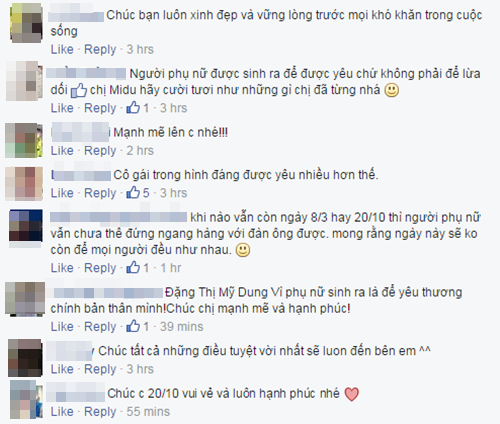Reply to the 'Chúc bạn luôn xinh đẹp' comment
This screenshot has width=500, height=424.
click(100, 49)
